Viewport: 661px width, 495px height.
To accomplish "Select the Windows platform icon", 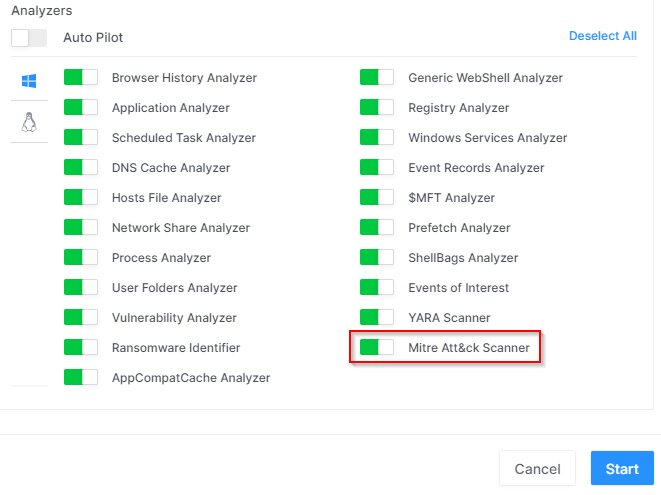I will (29, 81).
